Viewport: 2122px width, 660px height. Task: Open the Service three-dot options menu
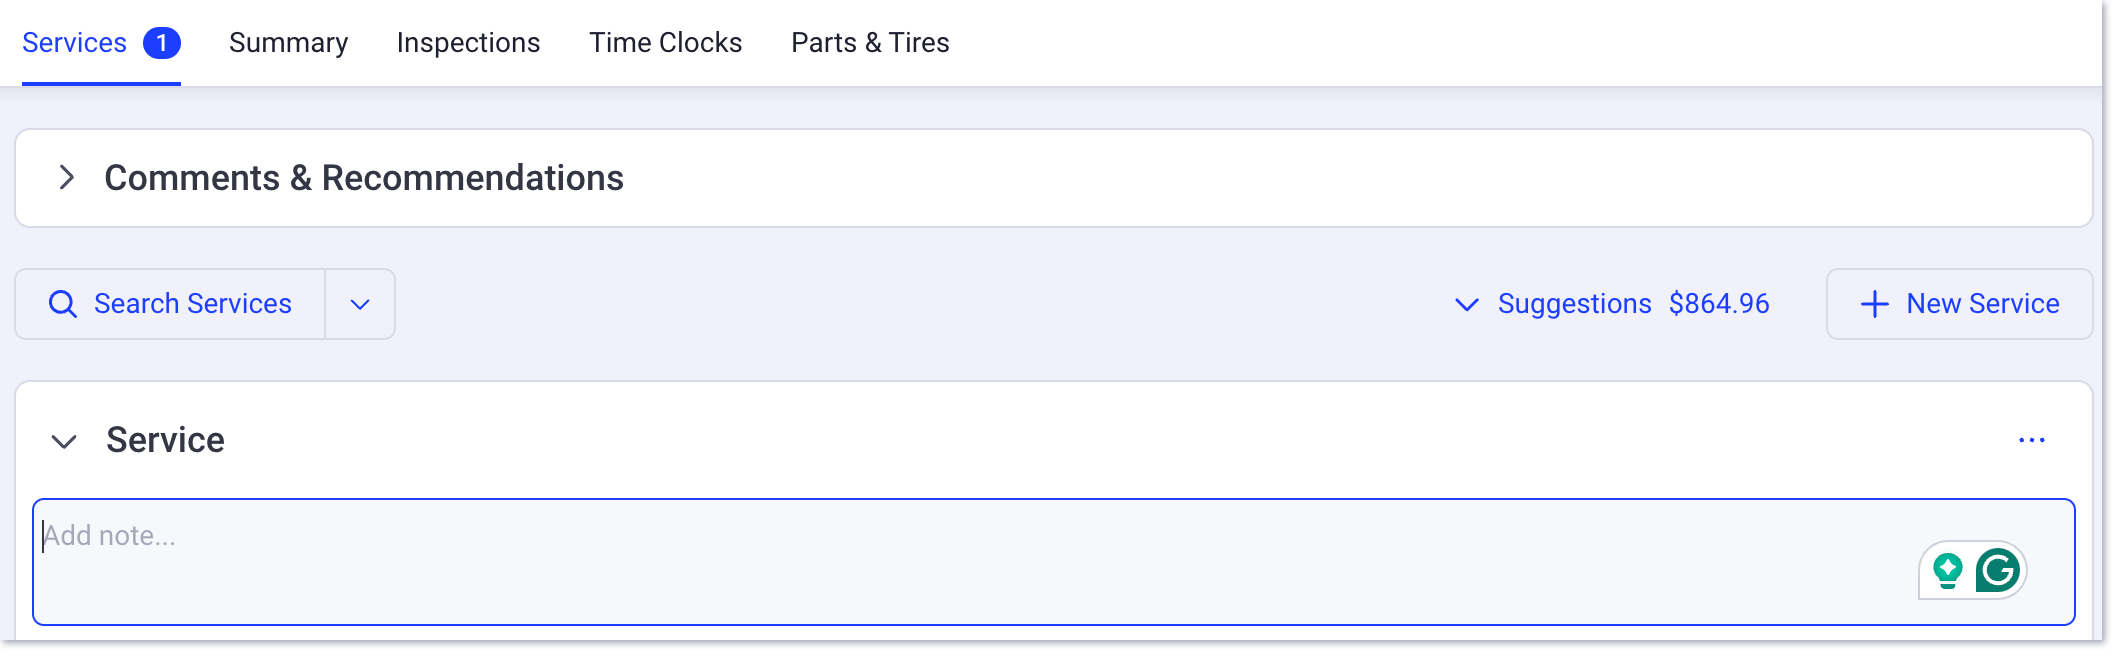2032,440
